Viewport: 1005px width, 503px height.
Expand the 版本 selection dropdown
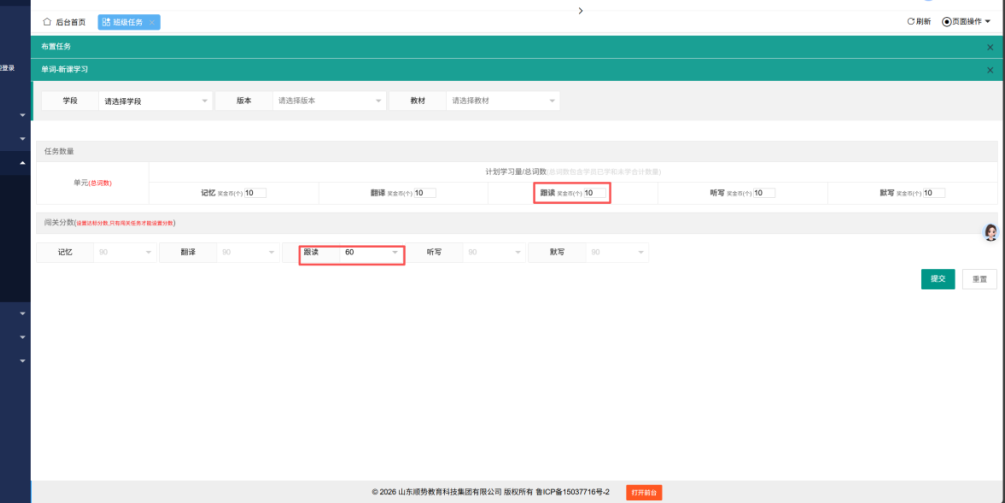click(329, 101)
